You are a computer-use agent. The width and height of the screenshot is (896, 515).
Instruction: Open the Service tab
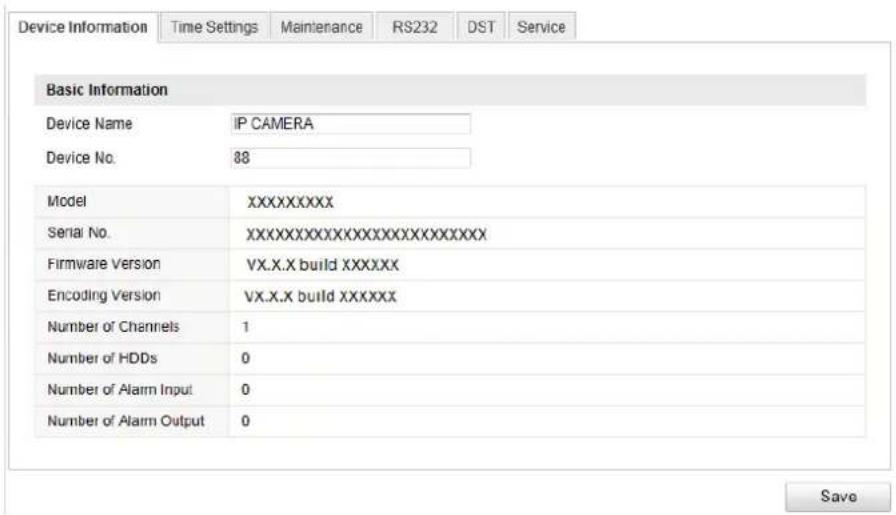tap(541, 27)
